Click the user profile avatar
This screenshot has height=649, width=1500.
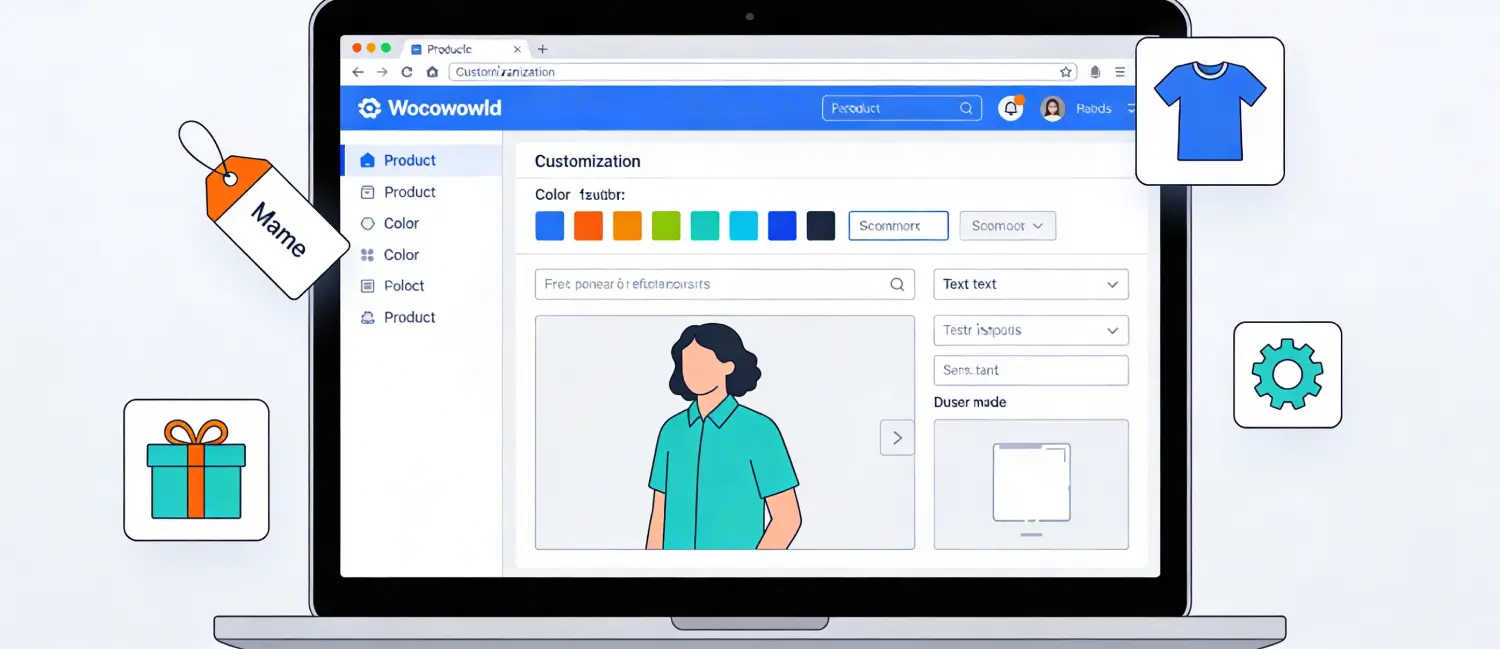pos(1052,109)
